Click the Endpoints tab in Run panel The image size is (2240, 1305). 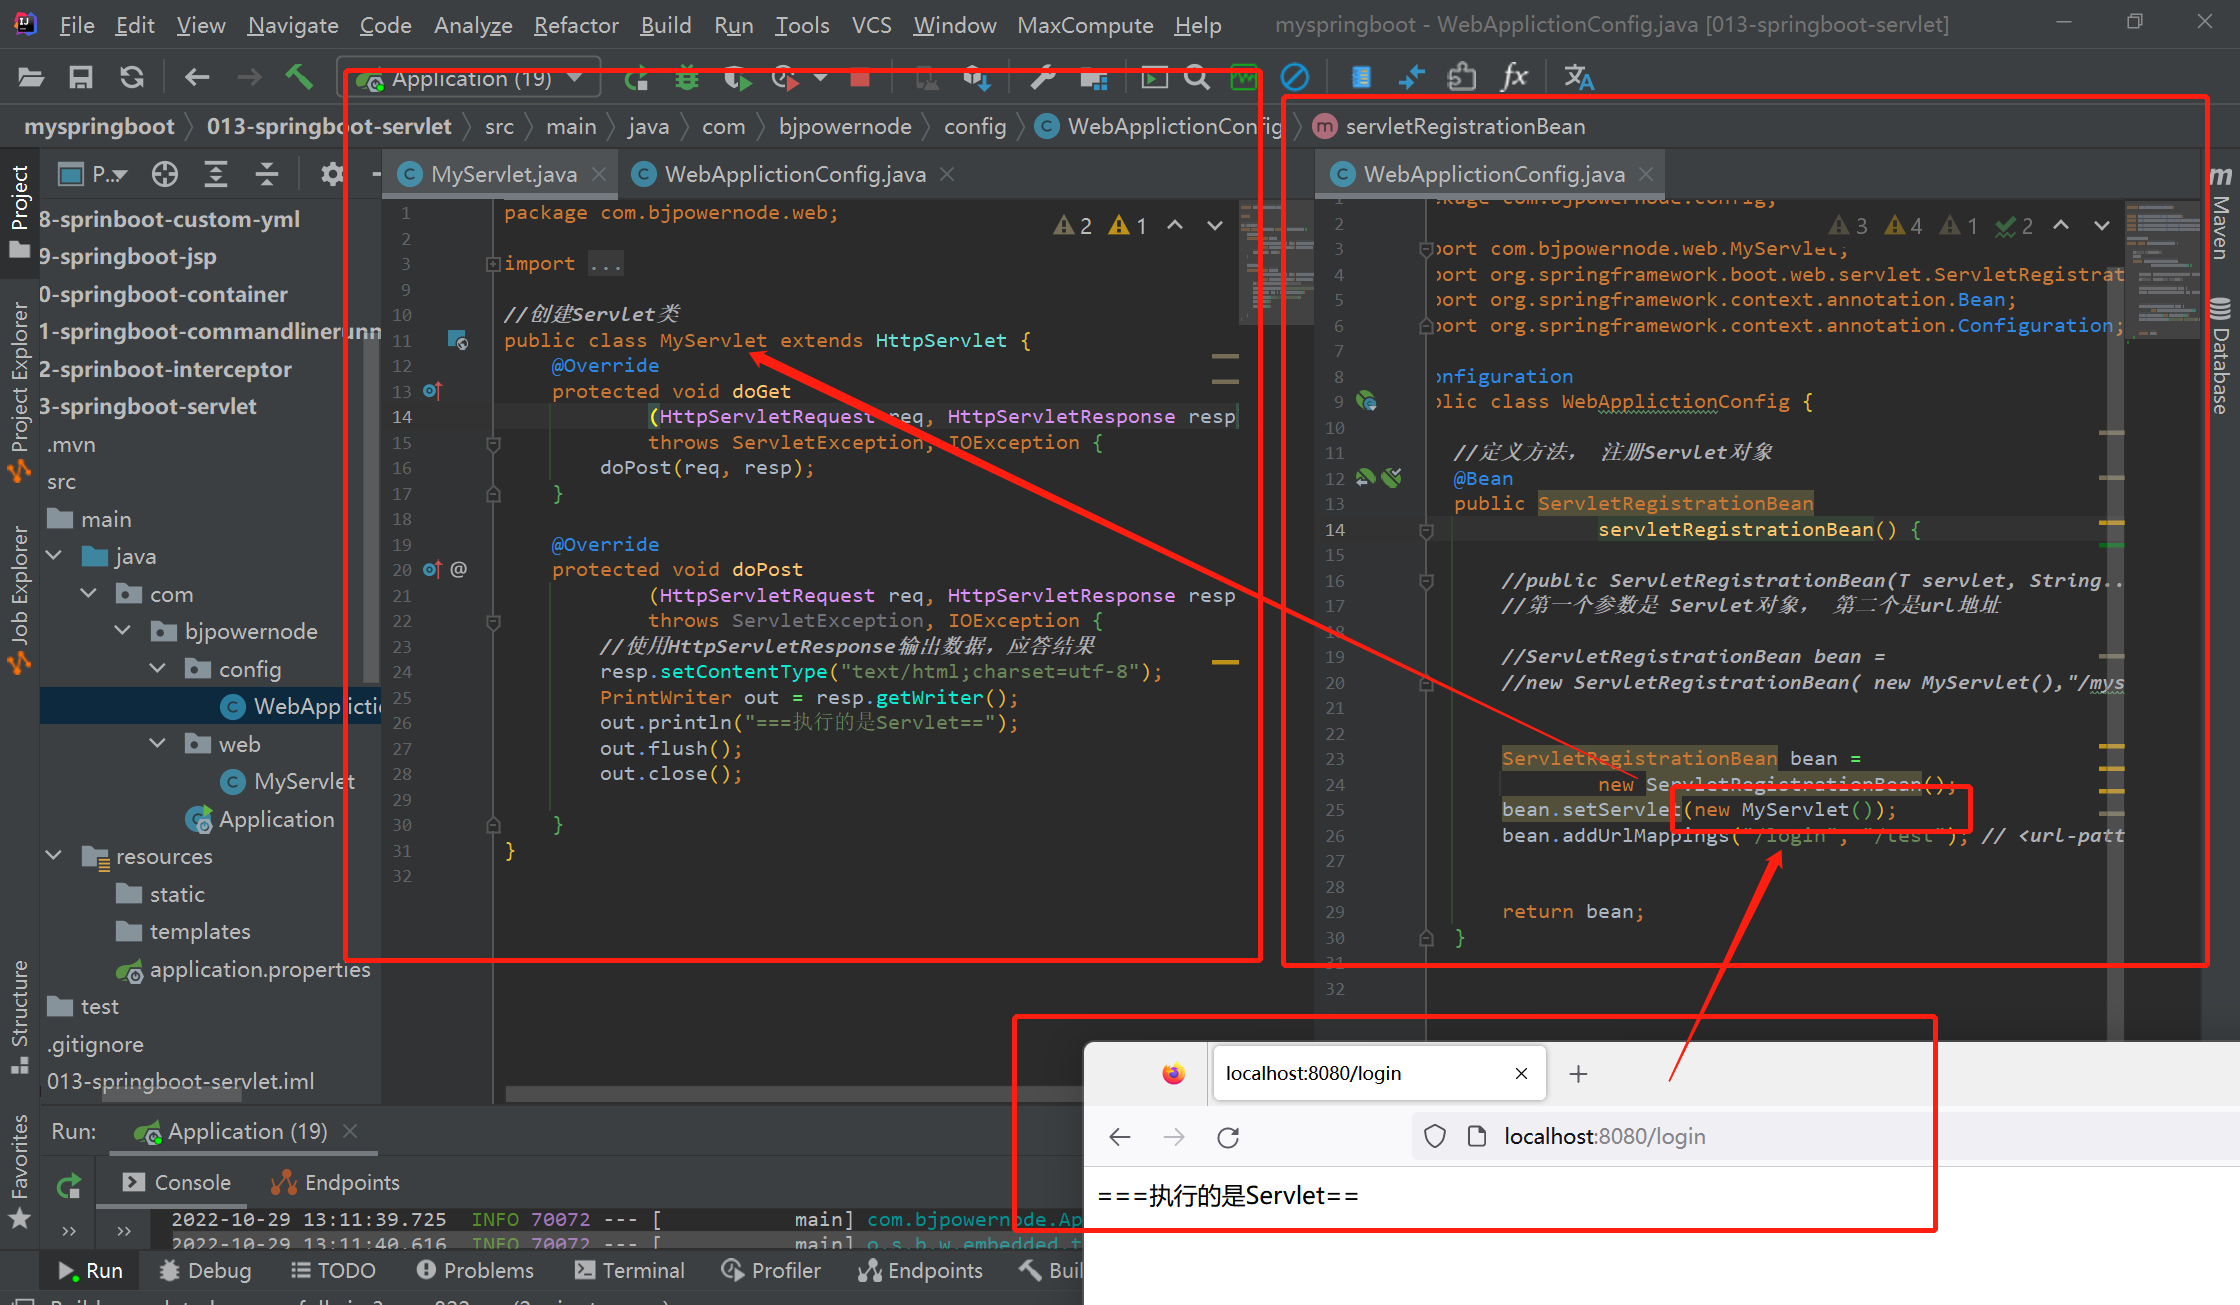[335, 1183]
